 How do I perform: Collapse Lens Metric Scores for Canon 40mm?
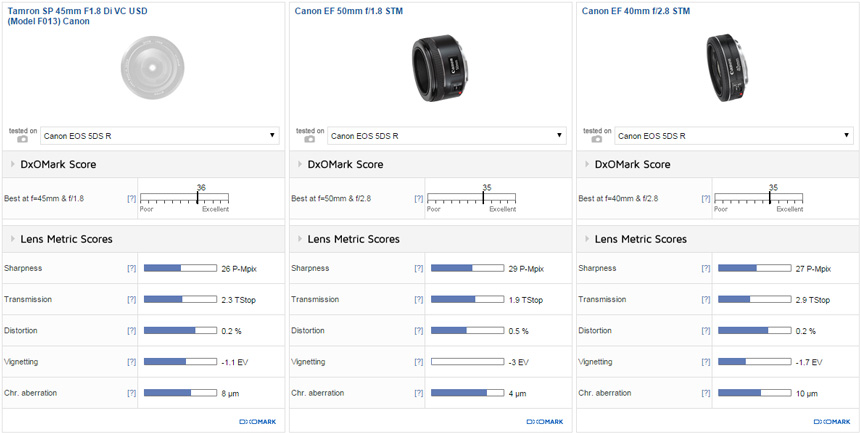click(x=587, y=239)
